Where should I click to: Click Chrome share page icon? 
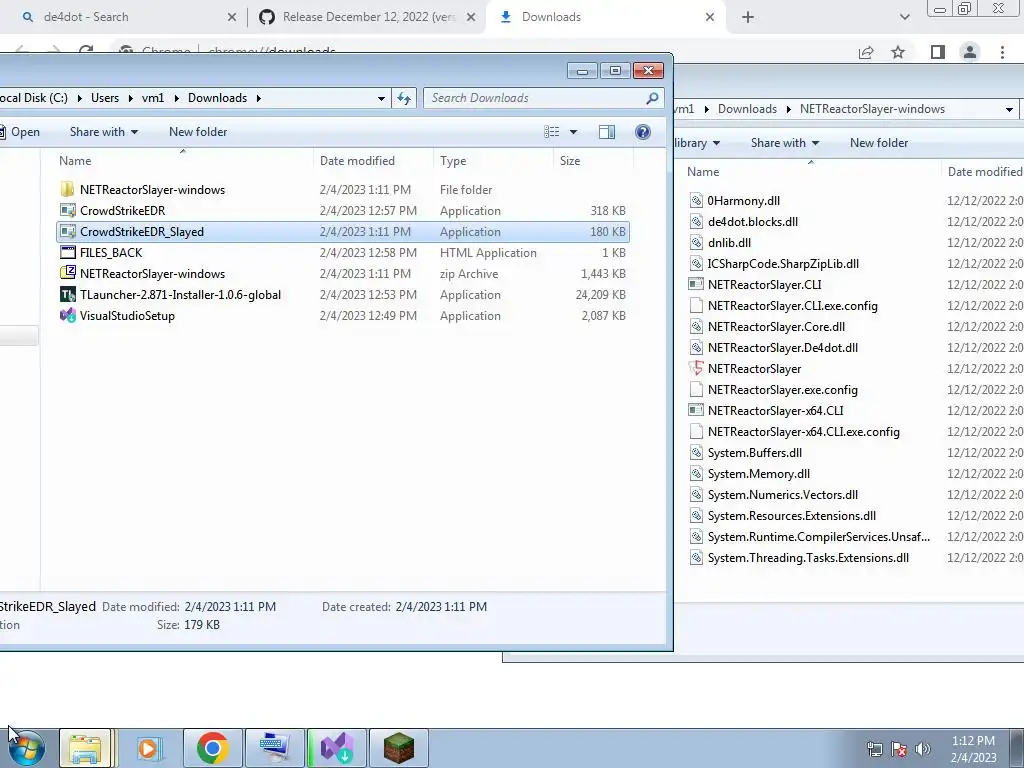(x=866, y=52)
